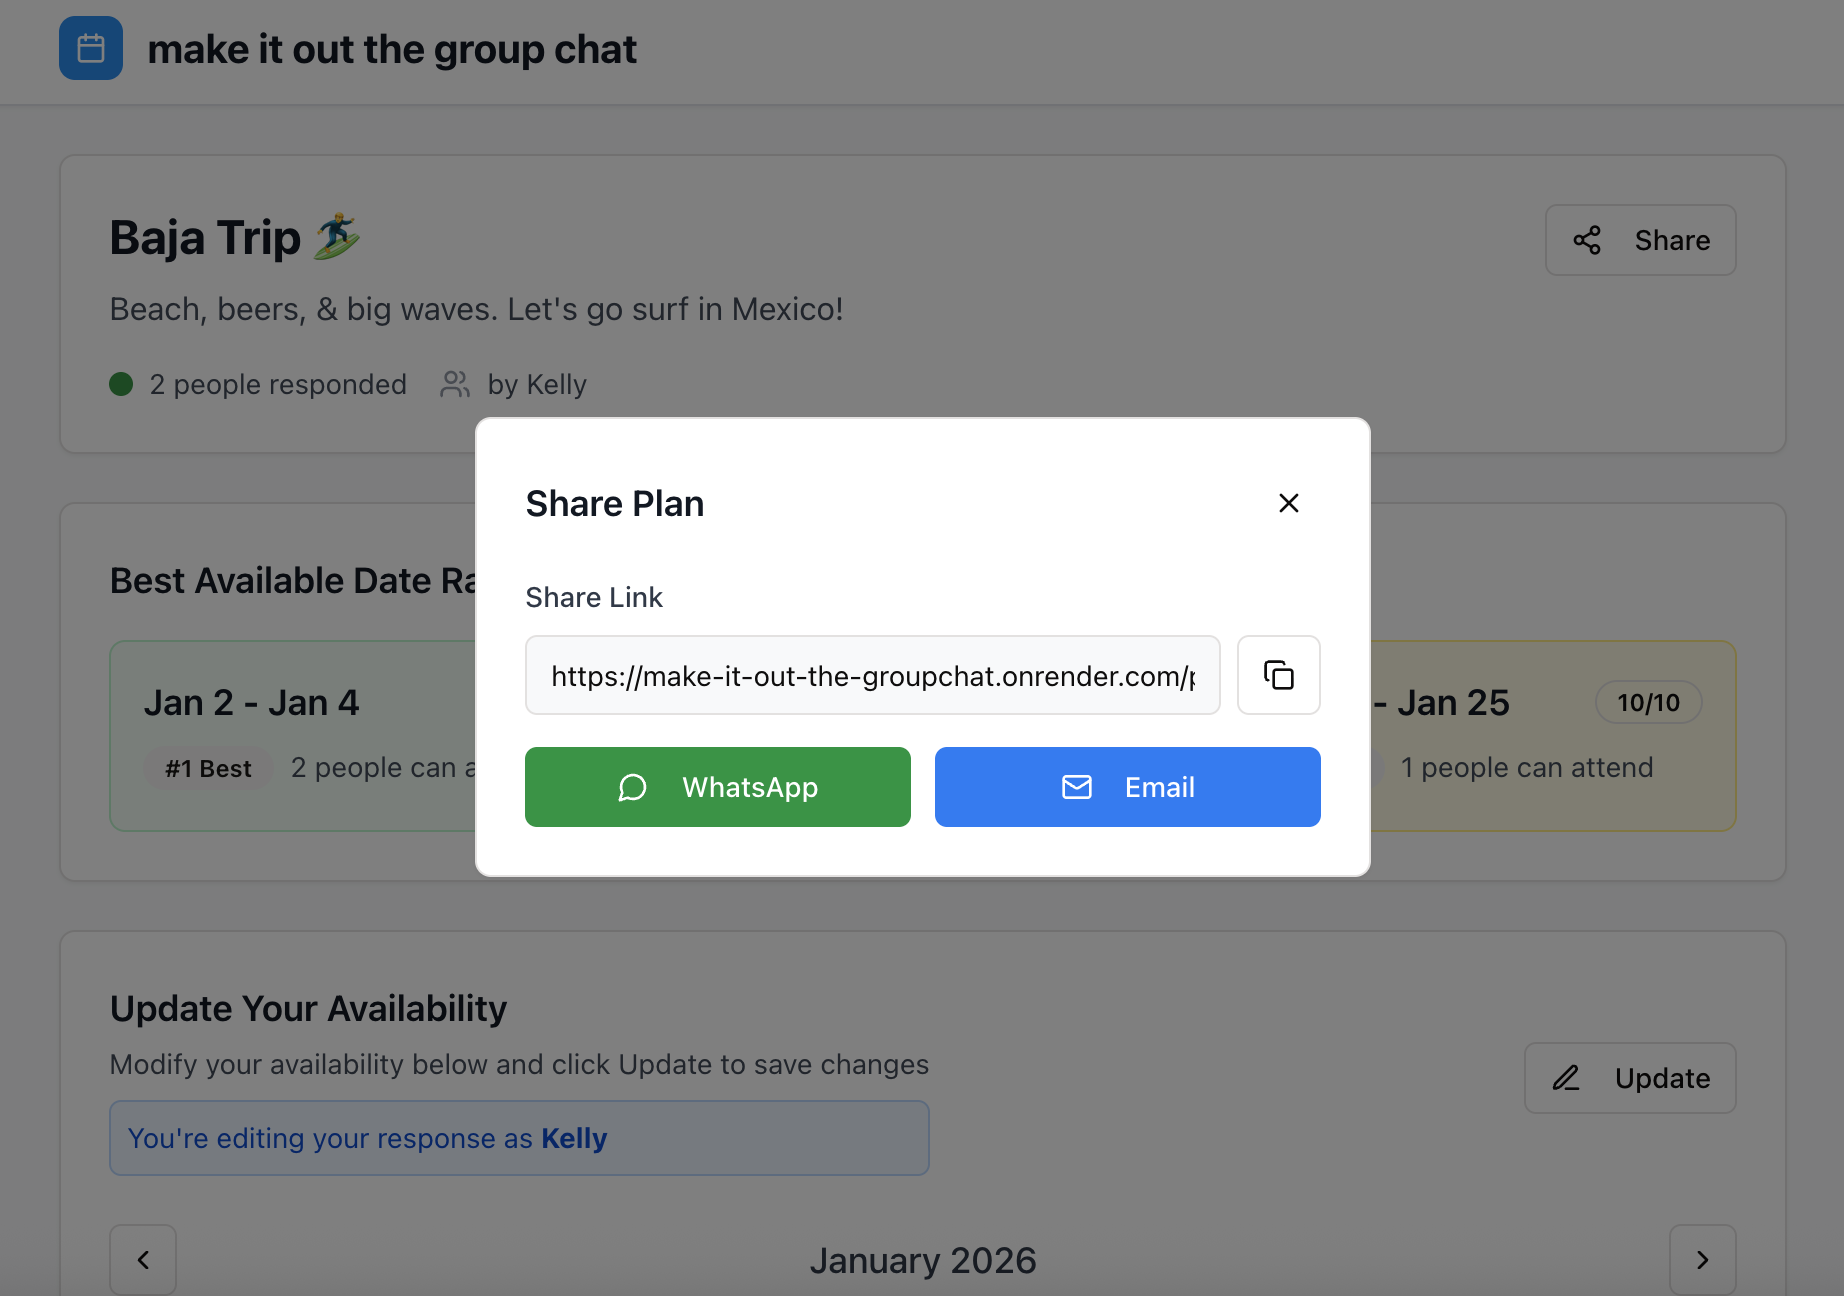1844x1296 pixels.
Task: Click the people icon beside by Kelly
Action: click(455, 385)
